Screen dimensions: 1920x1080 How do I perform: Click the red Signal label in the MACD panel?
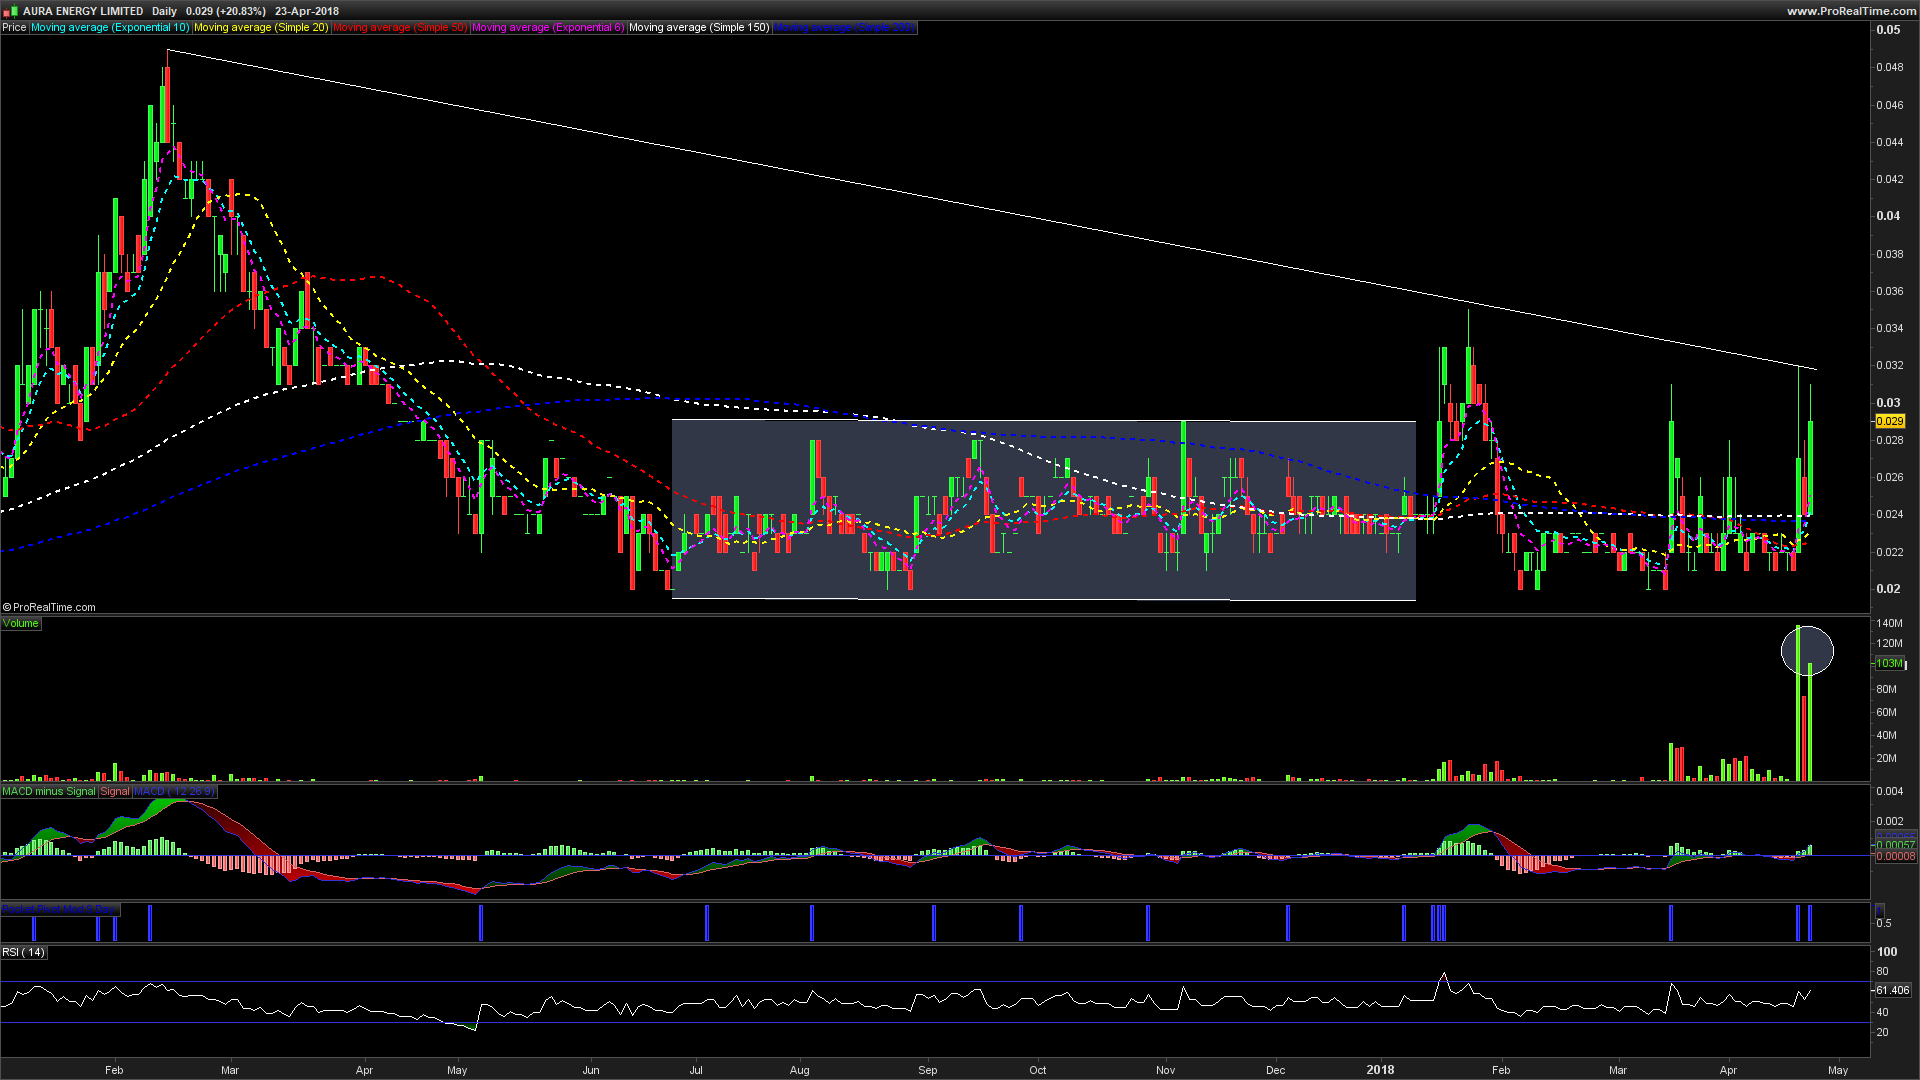[x=115, y=792]
